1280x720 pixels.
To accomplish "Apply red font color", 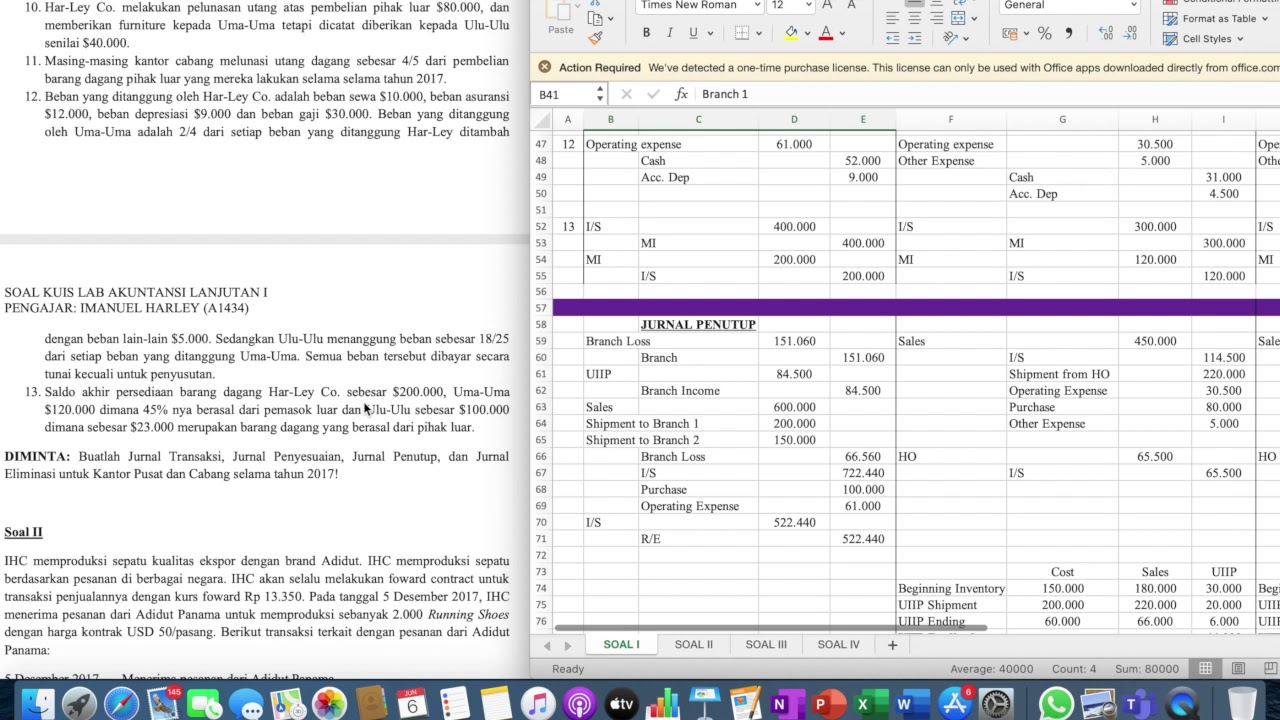I will (826, 33).
